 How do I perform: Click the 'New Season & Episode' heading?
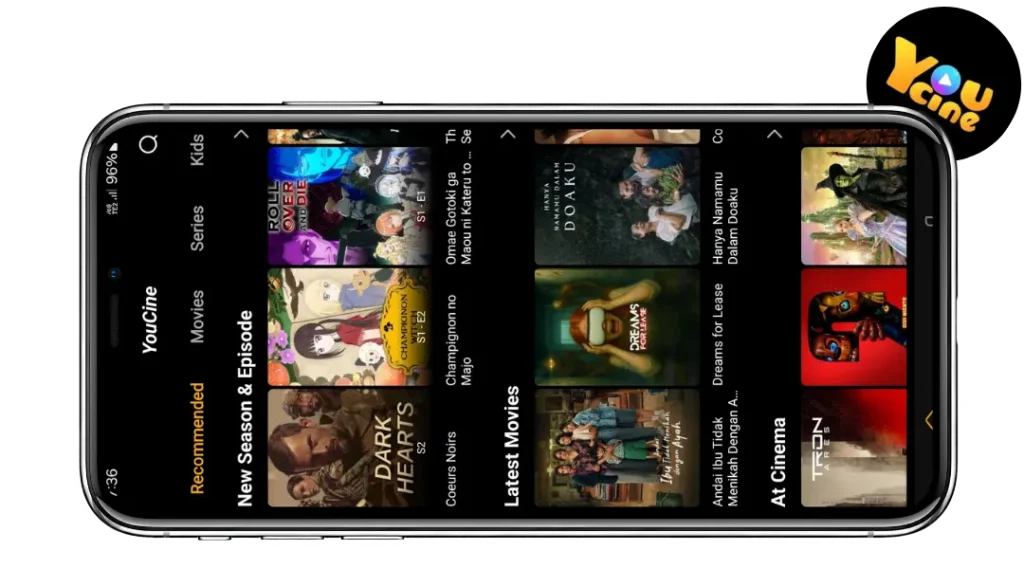pyautogui.click(x=245, y=408)
